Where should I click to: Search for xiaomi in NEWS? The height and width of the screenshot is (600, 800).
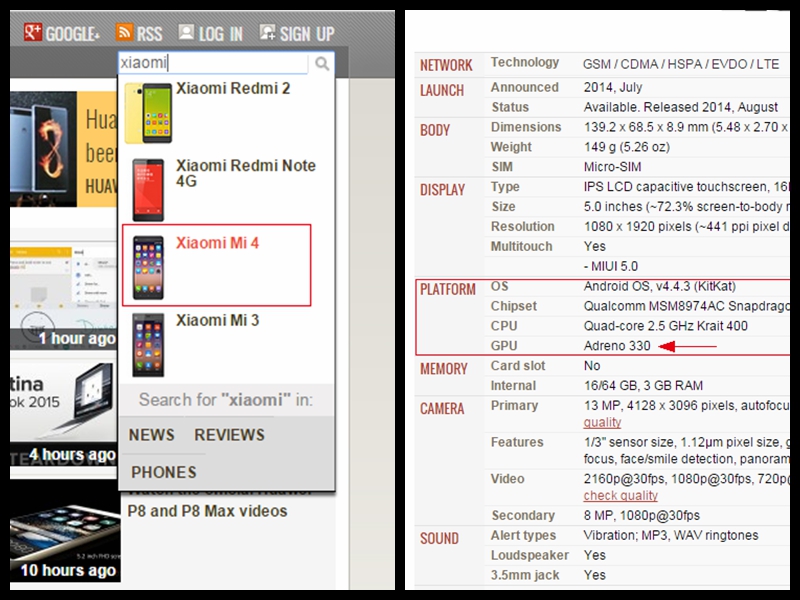[x=152, y=435]
